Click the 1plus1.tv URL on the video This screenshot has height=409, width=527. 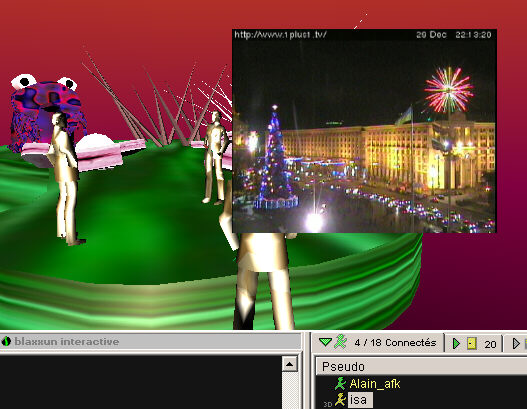(280, 34)
